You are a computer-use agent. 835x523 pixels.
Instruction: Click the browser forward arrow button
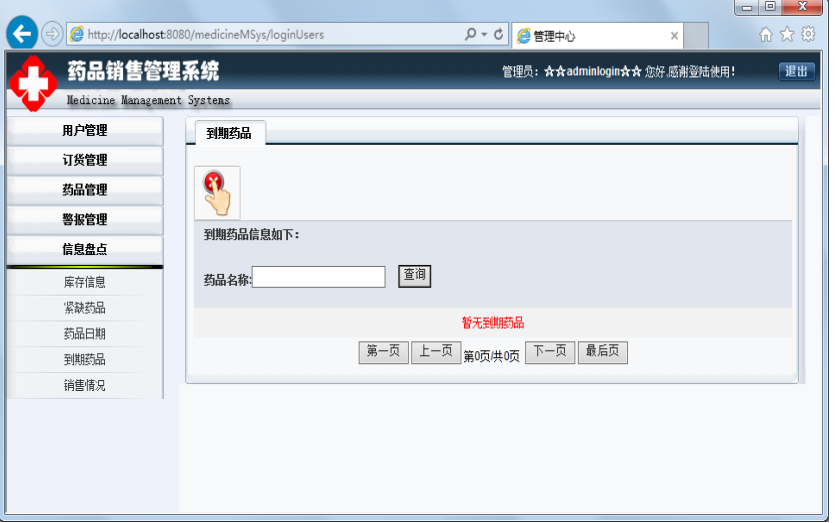52,34
